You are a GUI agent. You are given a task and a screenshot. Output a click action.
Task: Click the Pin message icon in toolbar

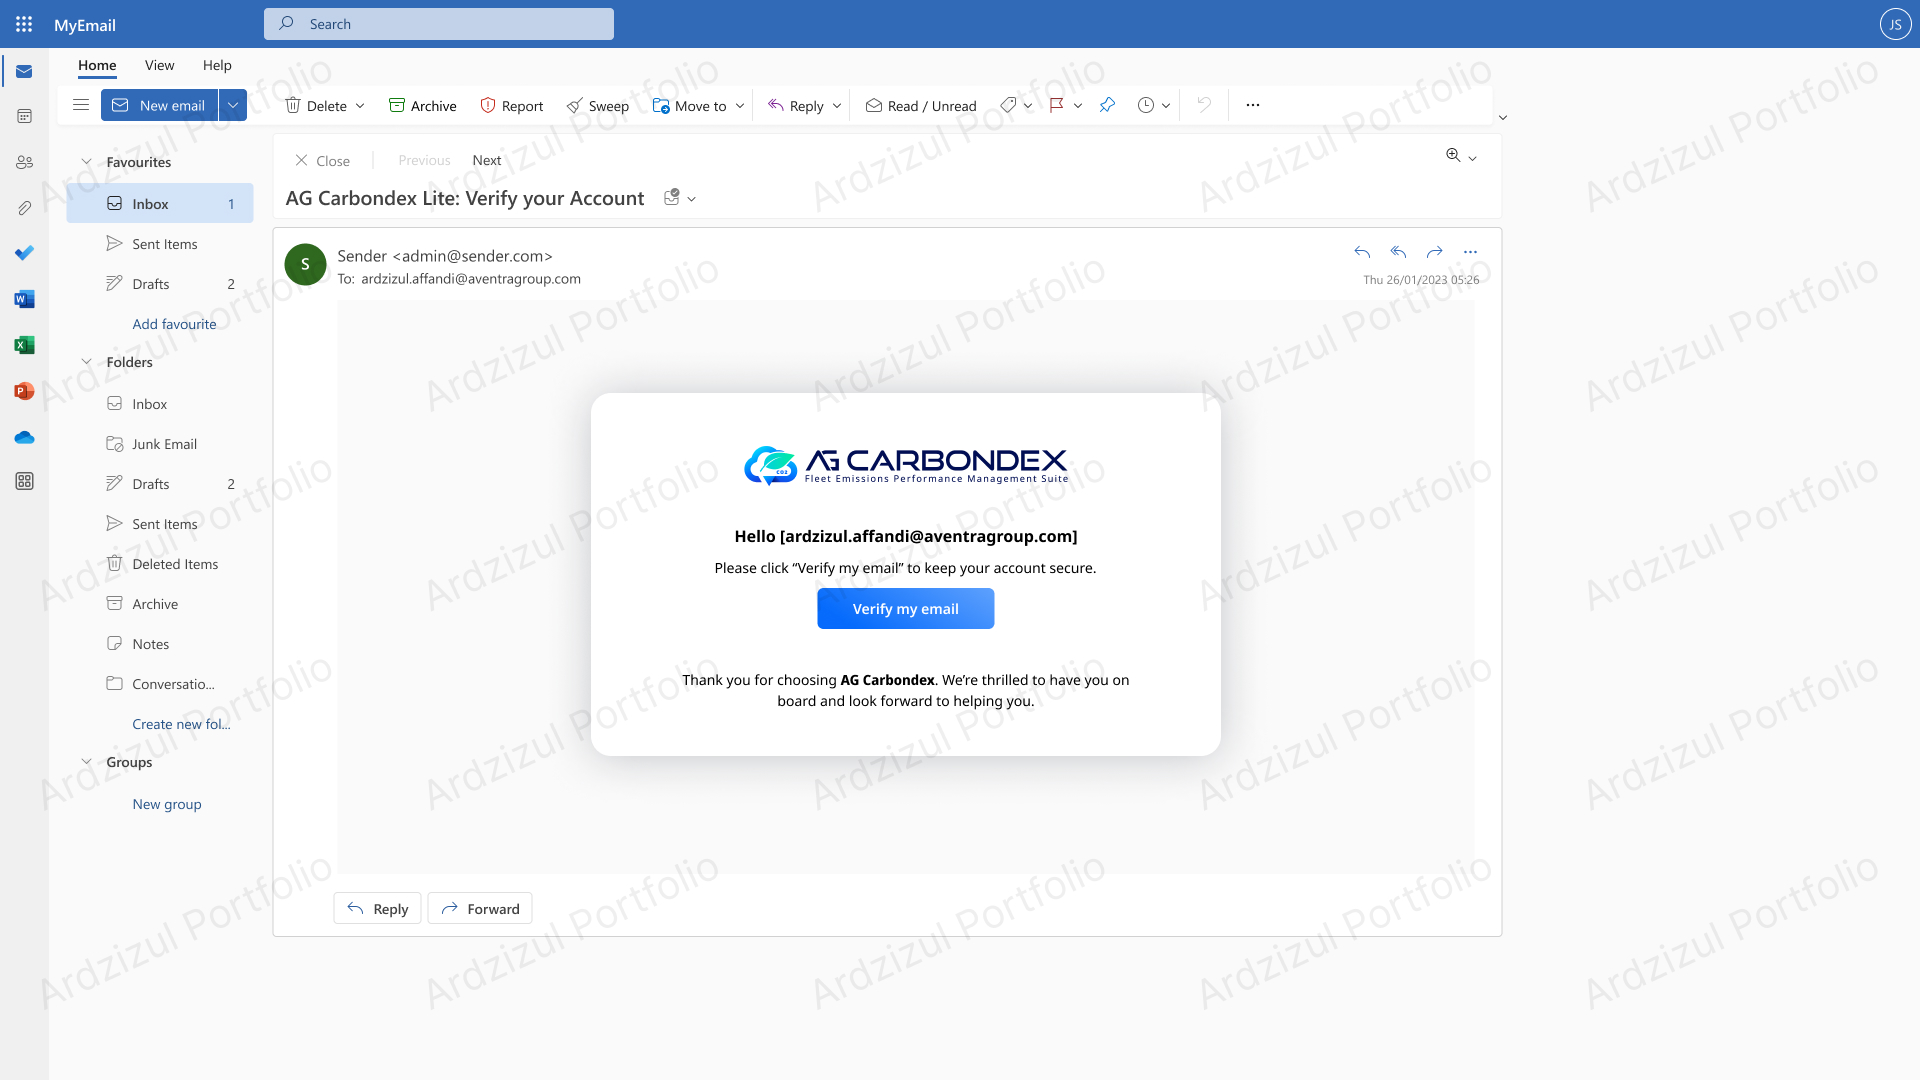click(x=1107, y=105)
